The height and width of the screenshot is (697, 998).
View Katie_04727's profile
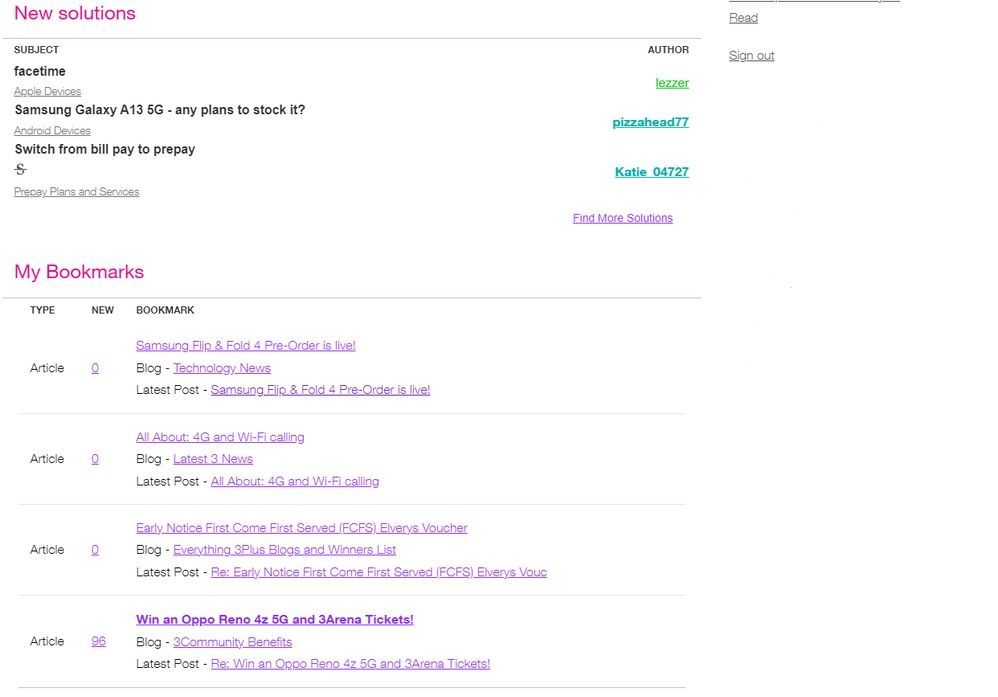[651, 172]
